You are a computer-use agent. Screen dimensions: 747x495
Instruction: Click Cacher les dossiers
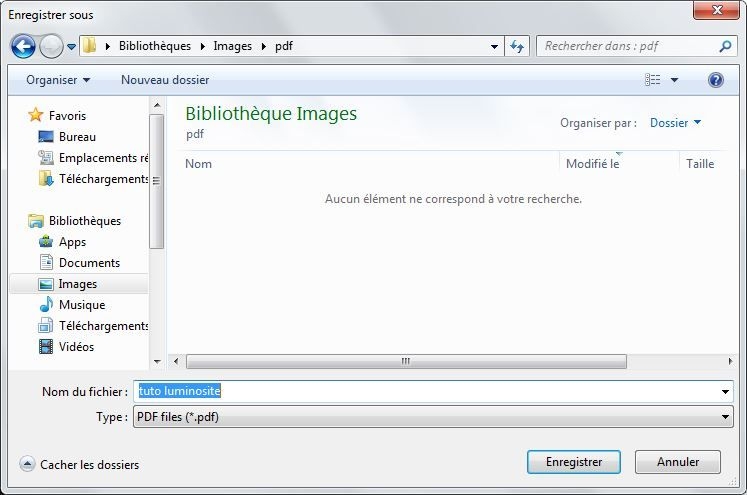pos(79,464)
